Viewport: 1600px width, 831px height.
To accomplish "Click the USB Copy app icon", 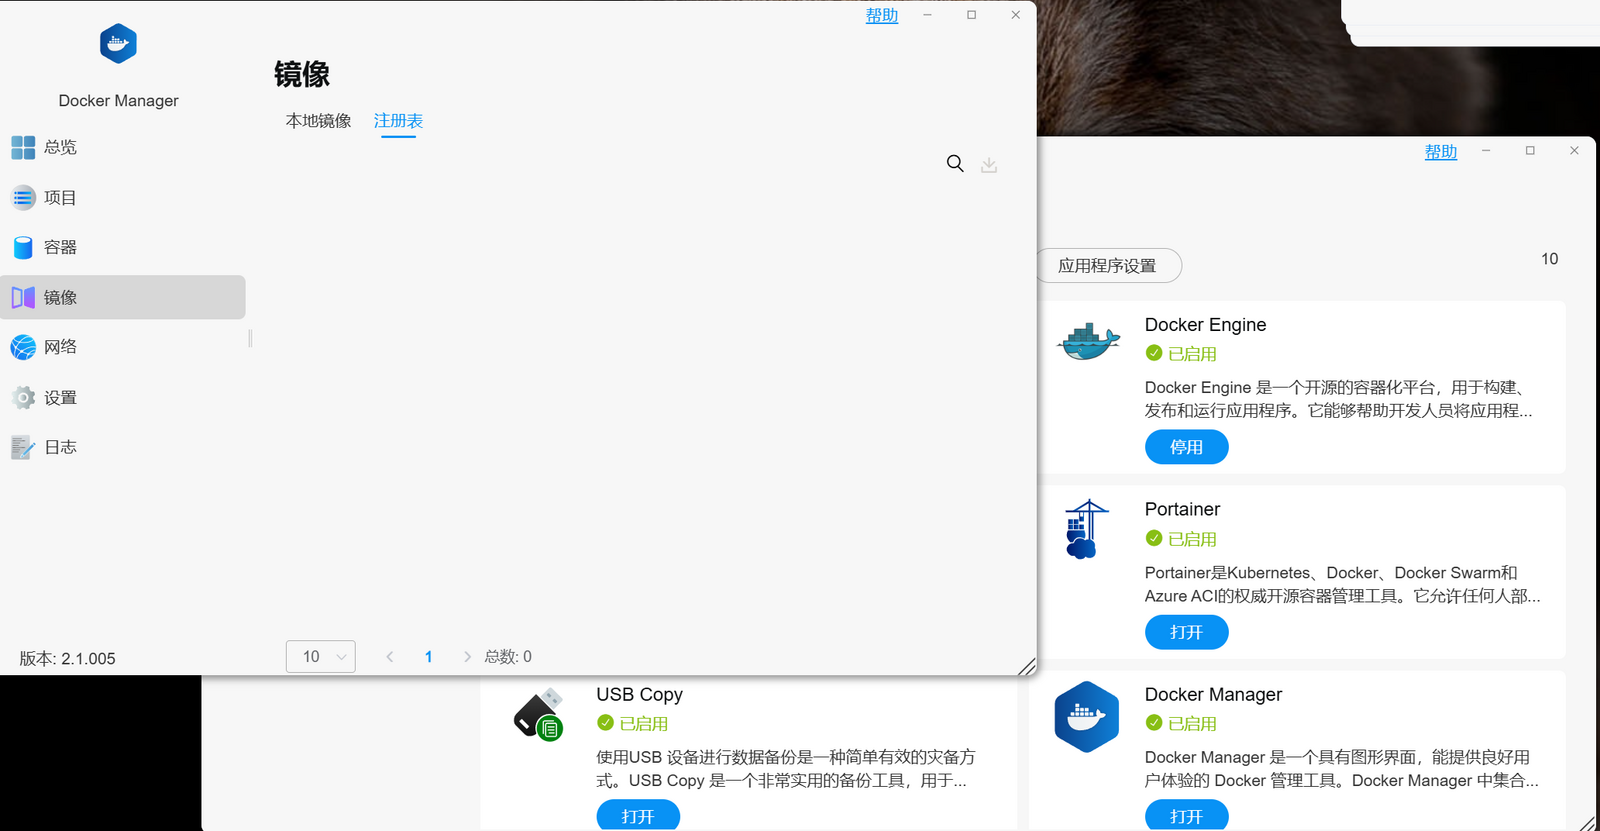I will pyautogui.click(x=539, y=714).
